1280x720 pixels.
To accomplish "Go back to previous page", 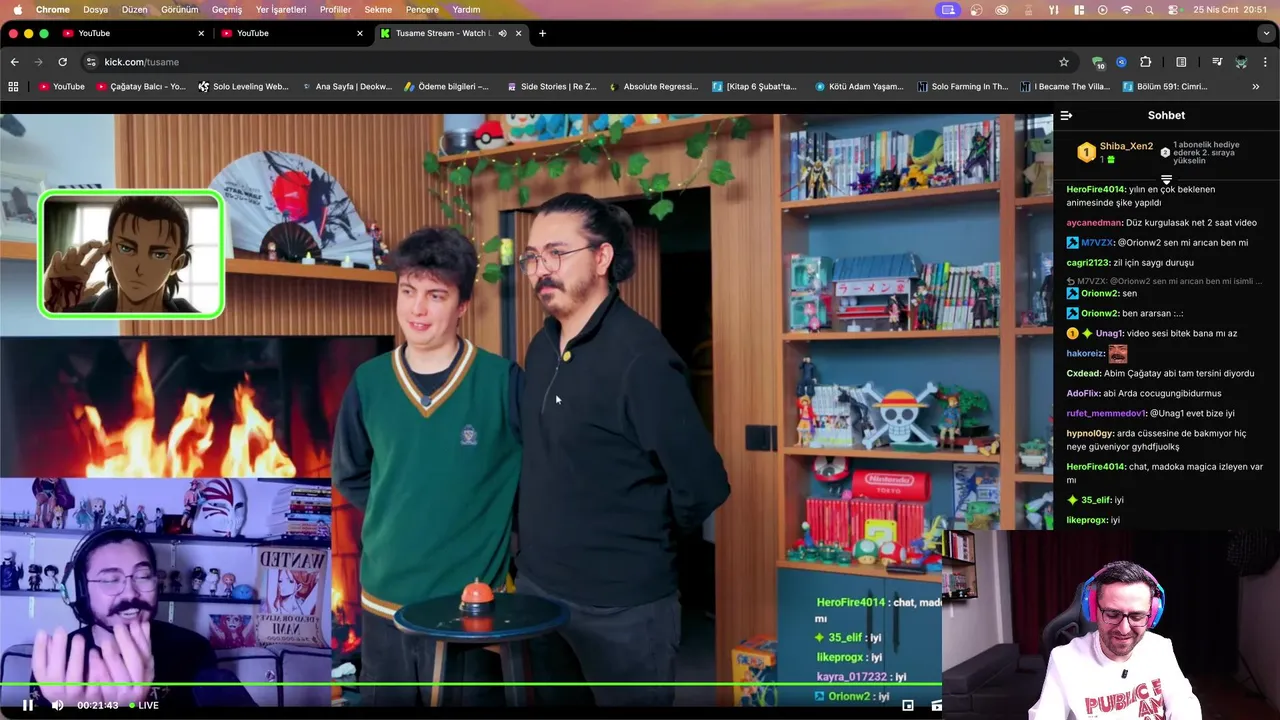I will tap(14, 62).
